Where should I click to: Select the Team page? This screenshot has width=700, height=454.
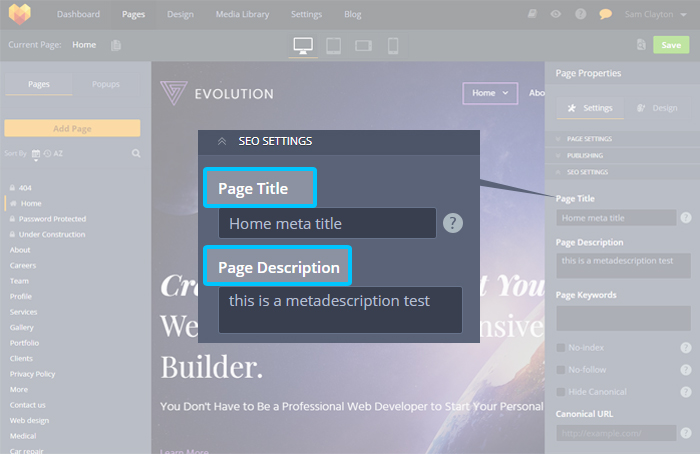(19, 281)
